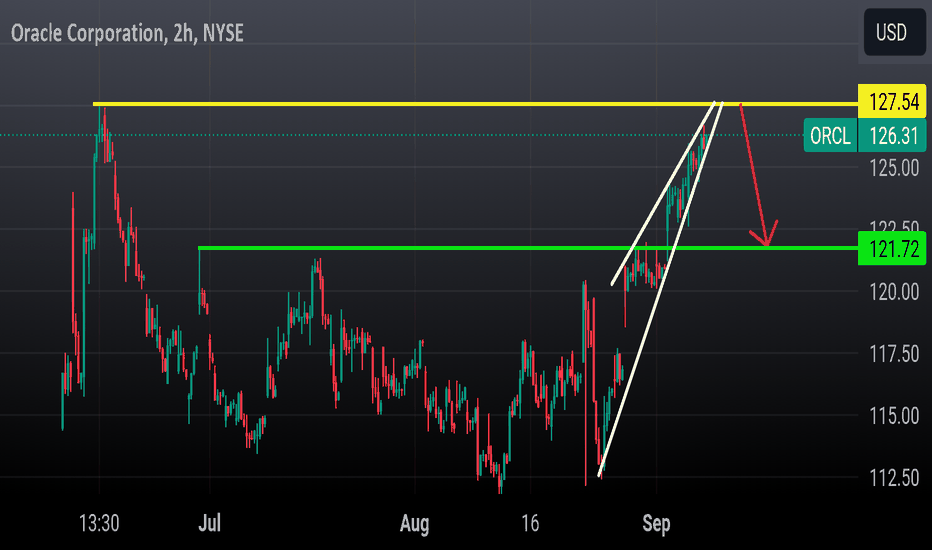
Task: Click the 126.31 current price label
Action: click(x=892, y=136)
